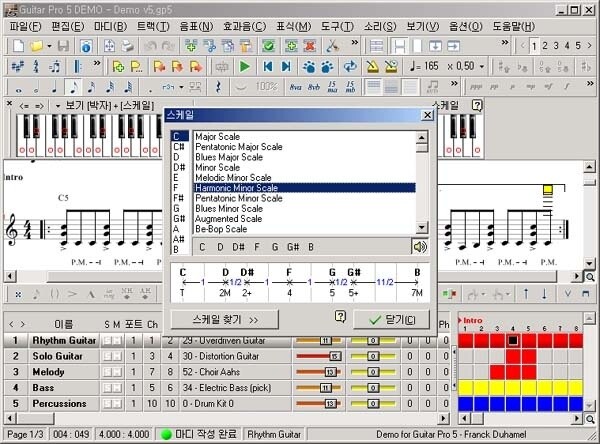Toggle mute for Rhythm Guitar track
600x444 pixels.
[117, 341]
